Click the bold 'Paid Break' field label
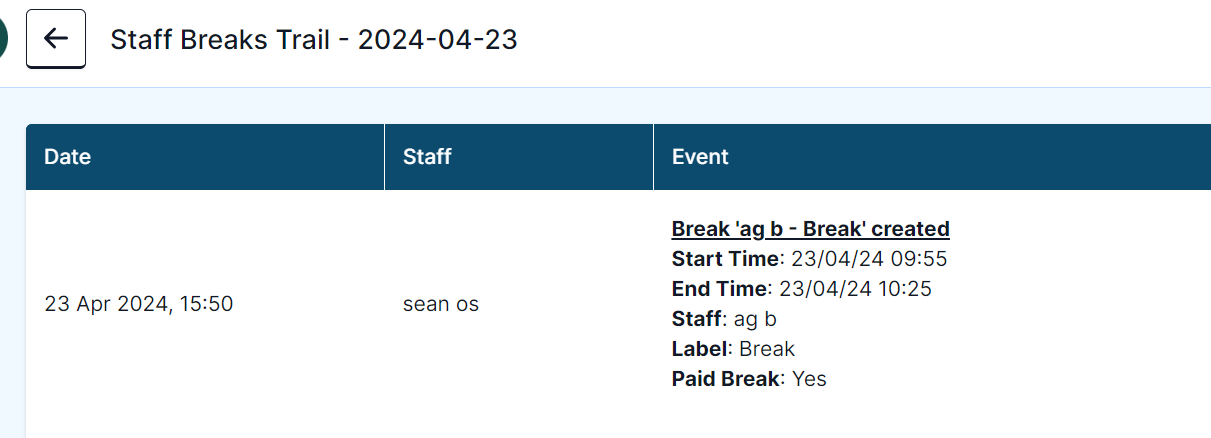 coord(726,379)
